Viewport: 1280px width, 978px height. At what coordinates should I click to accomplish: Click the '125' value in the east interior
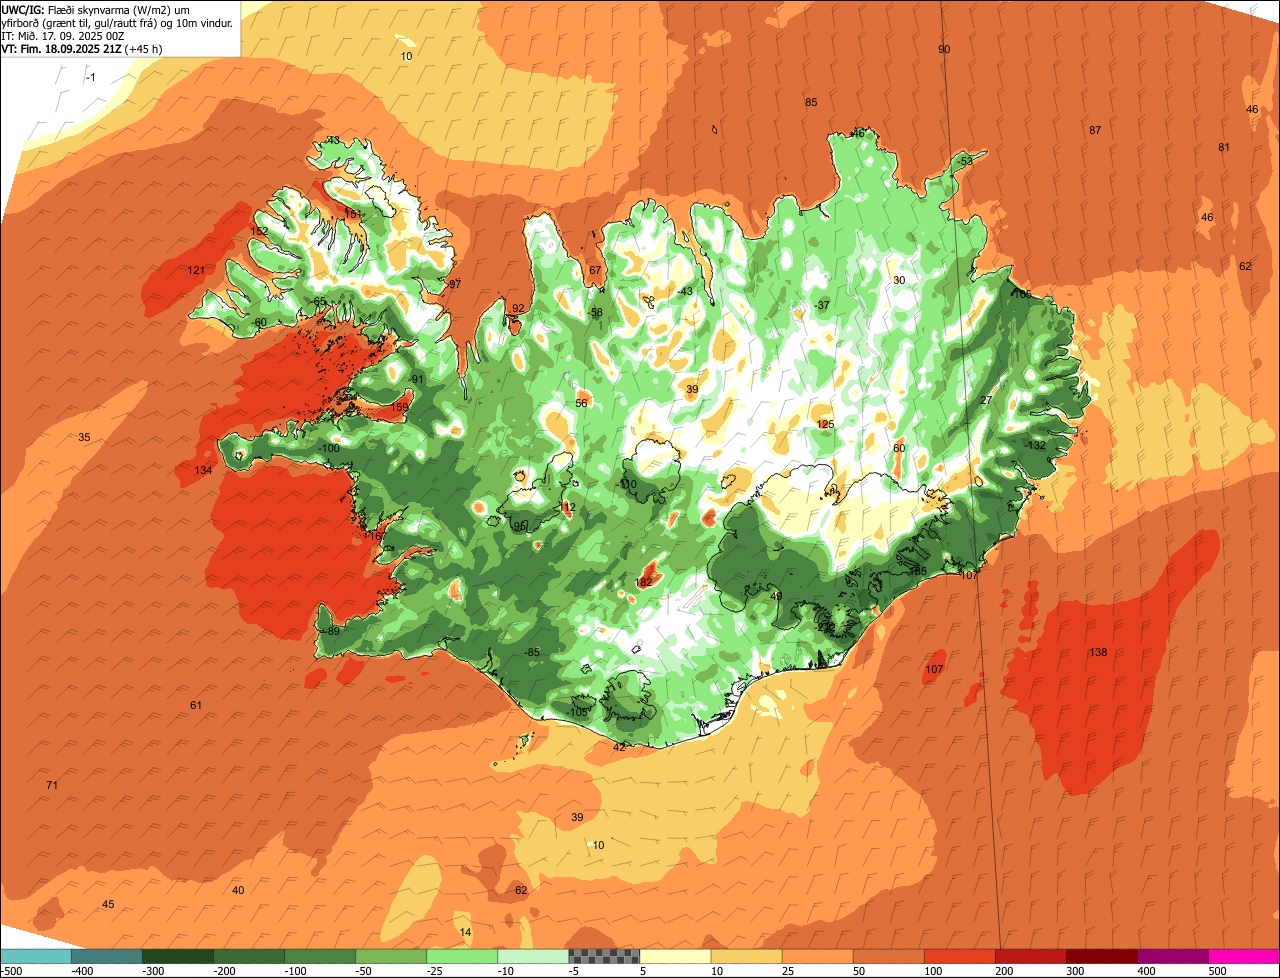825,424
